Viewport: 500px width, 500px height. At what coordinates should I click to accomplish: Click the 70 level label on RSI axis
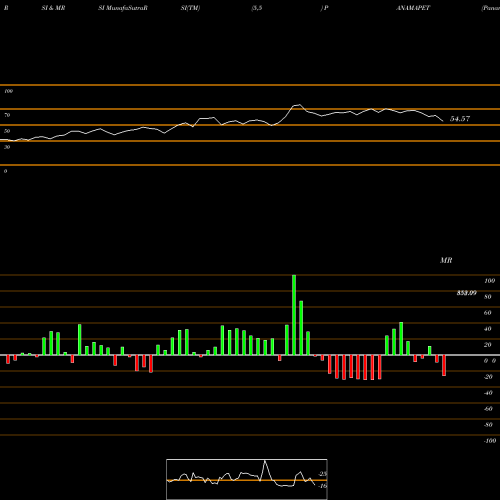coord(7,115)
